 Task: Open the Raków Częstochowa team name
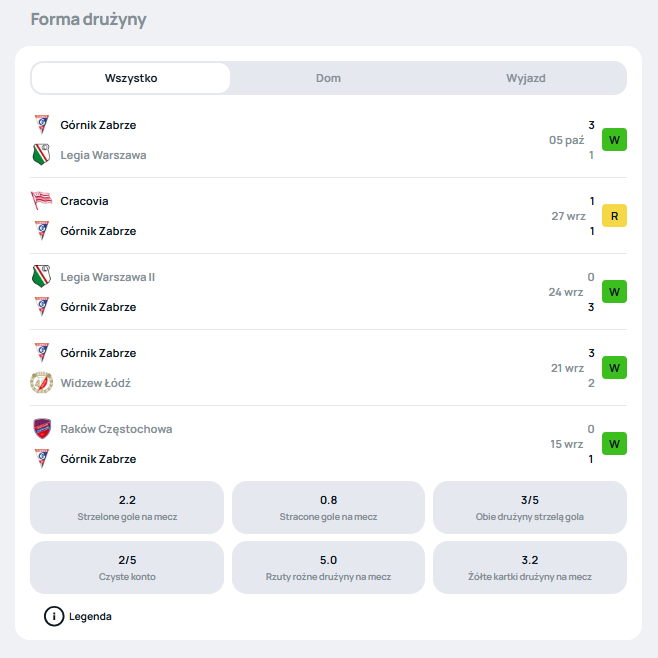coord(116,429)
